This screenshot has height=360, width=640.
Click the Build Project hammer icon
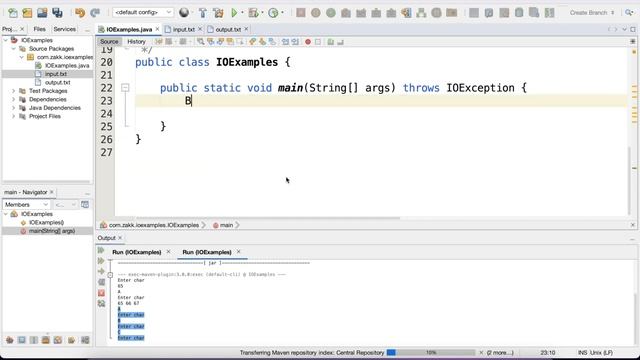pyautogui.click(x=202, y=13)
